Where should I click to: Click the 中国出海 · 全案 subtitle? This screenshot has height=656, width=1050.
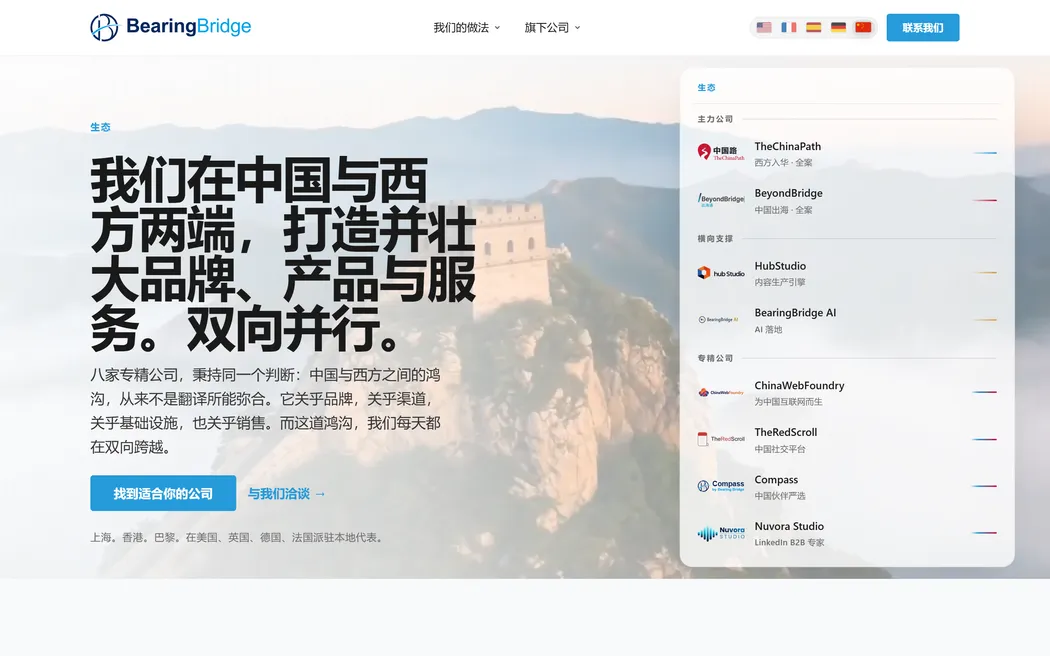[x=783, y=210]
